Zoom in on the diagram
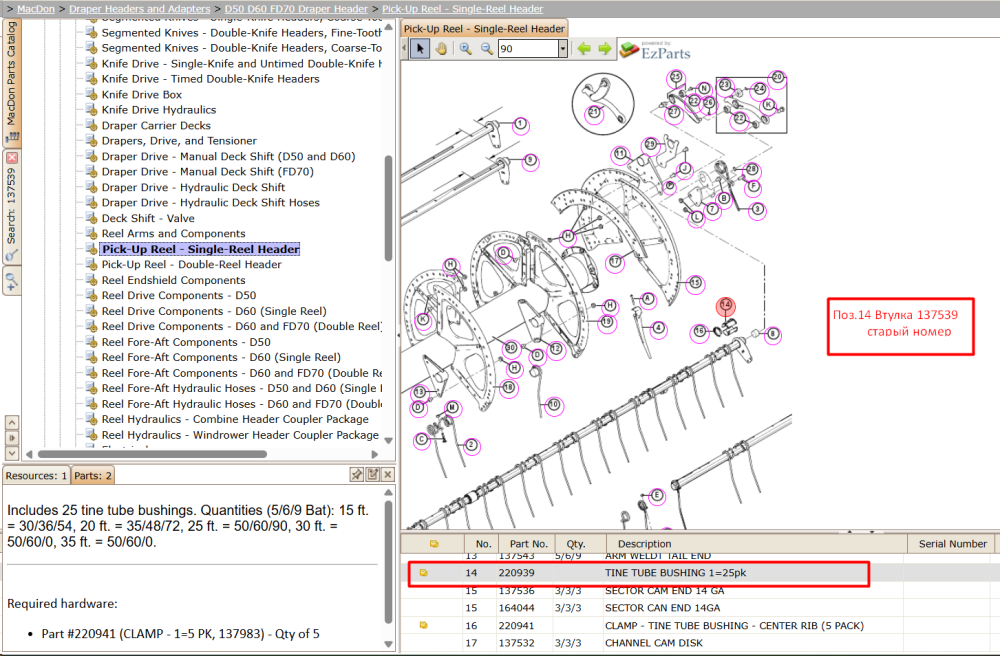This screenshot has height=656, width=1000. point(466,49)
